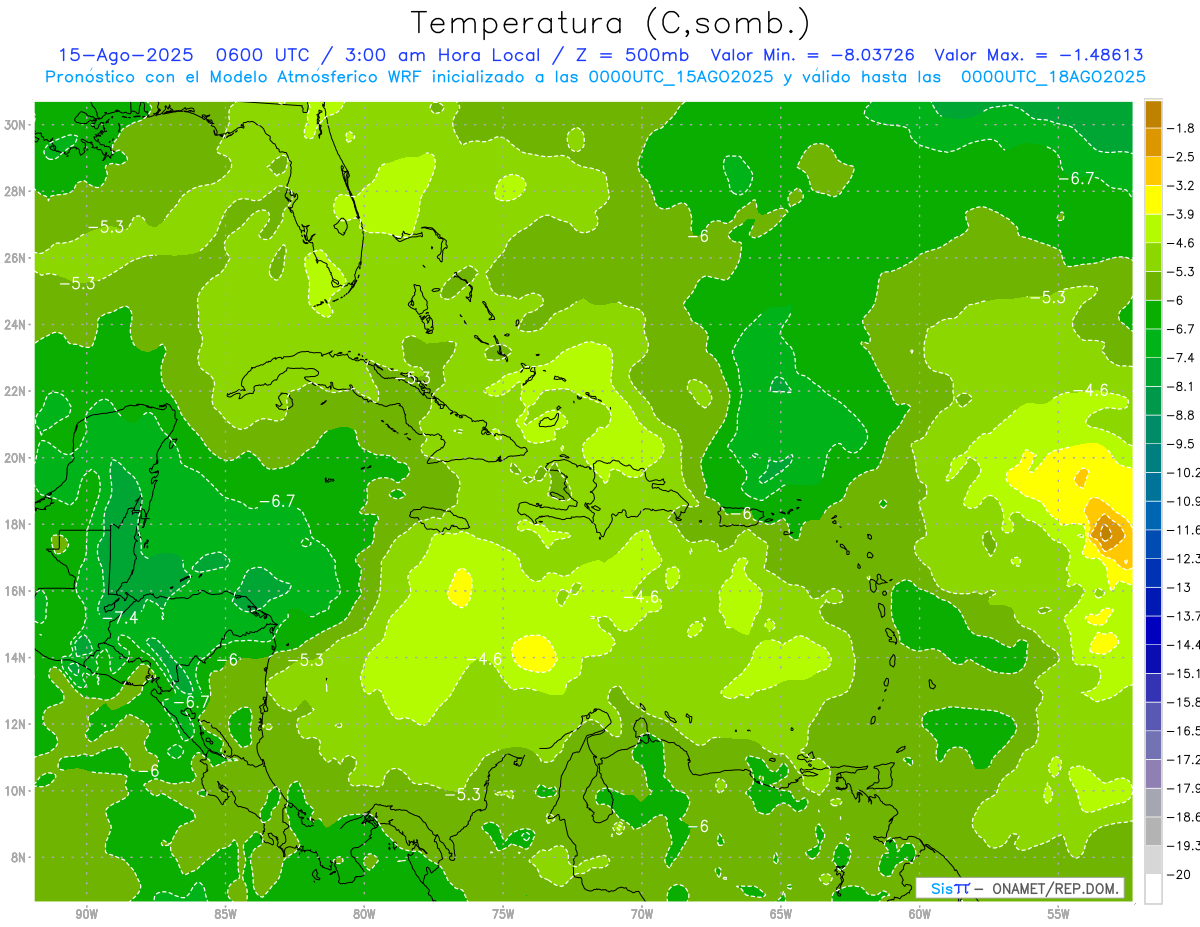Click the -20 label in the color legend
Viewport: 1200px width, 927px height.
(x=1181, y=874)
